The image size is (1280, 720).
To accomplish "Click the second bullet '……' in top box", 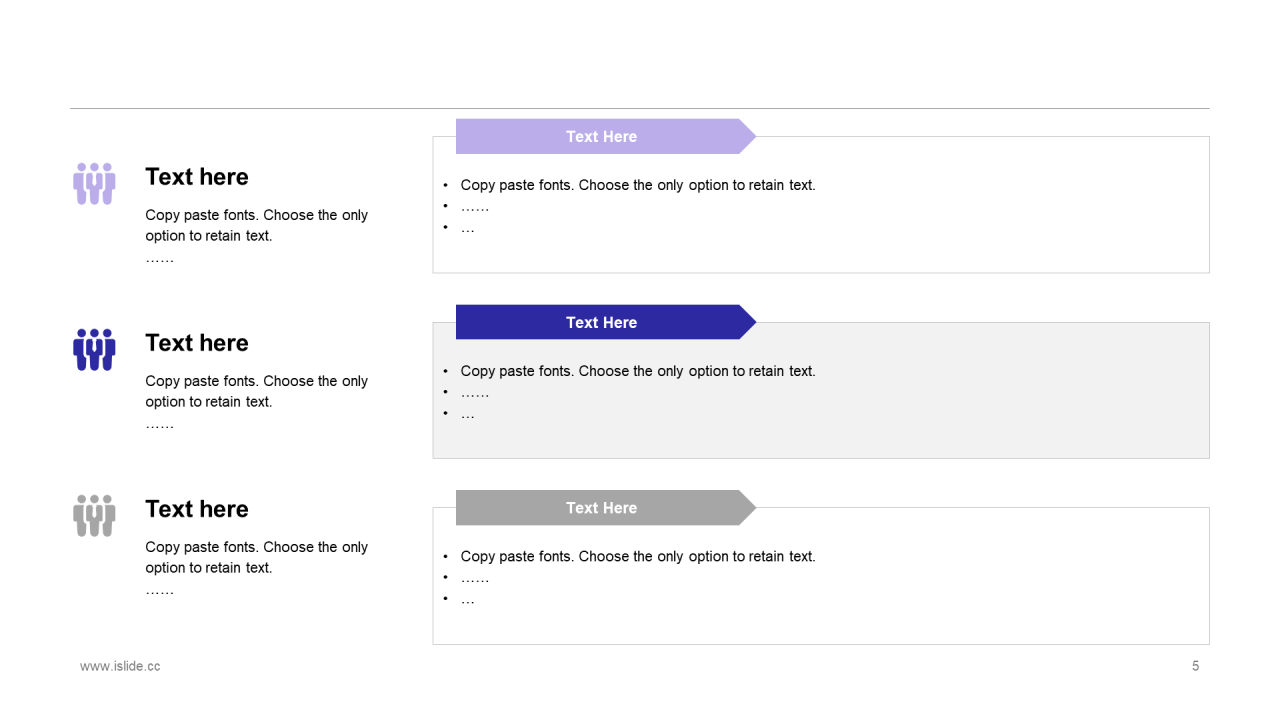I will coord(475,207).
